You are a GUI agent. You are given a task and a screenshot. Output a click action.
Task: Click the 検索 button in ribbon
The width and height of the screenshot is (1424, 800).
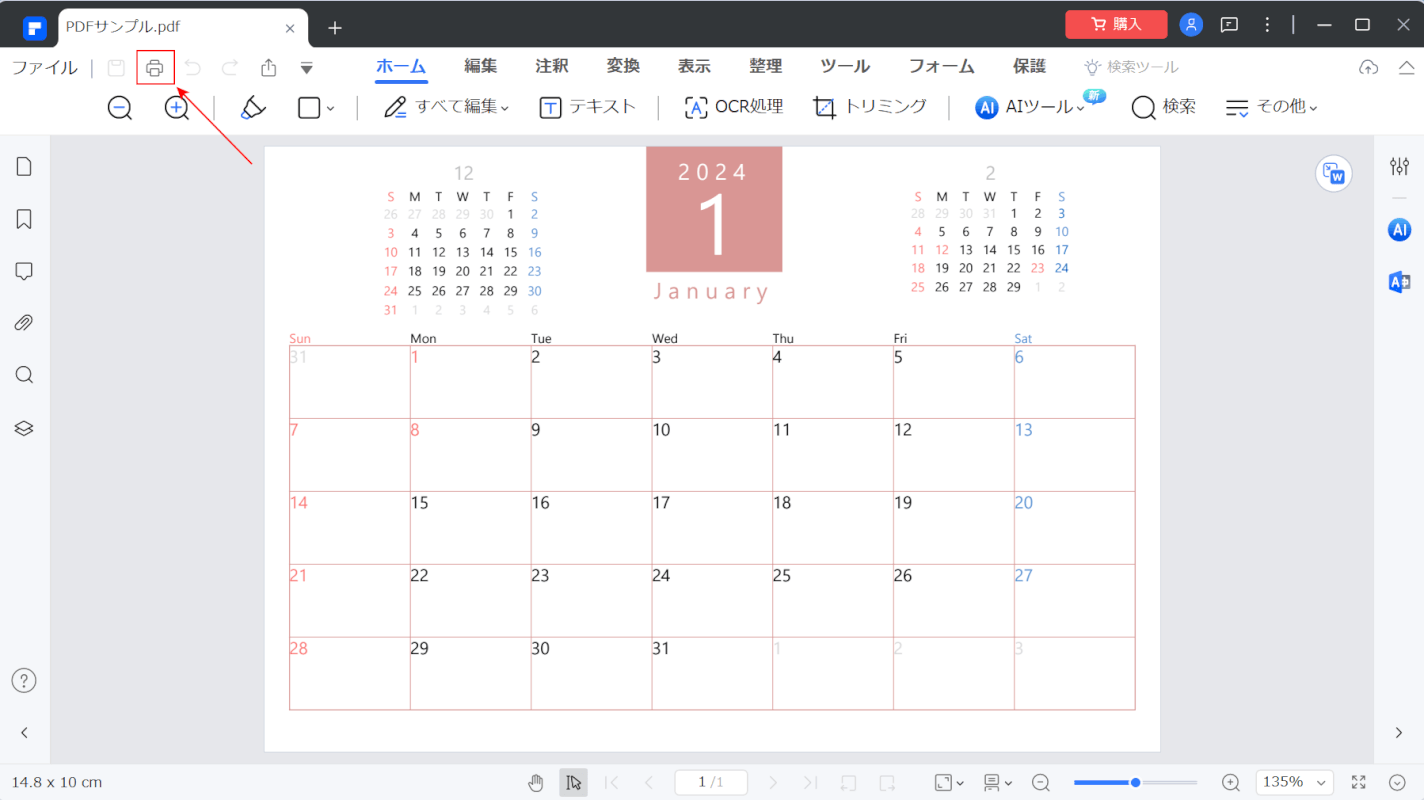(1164, 107)
